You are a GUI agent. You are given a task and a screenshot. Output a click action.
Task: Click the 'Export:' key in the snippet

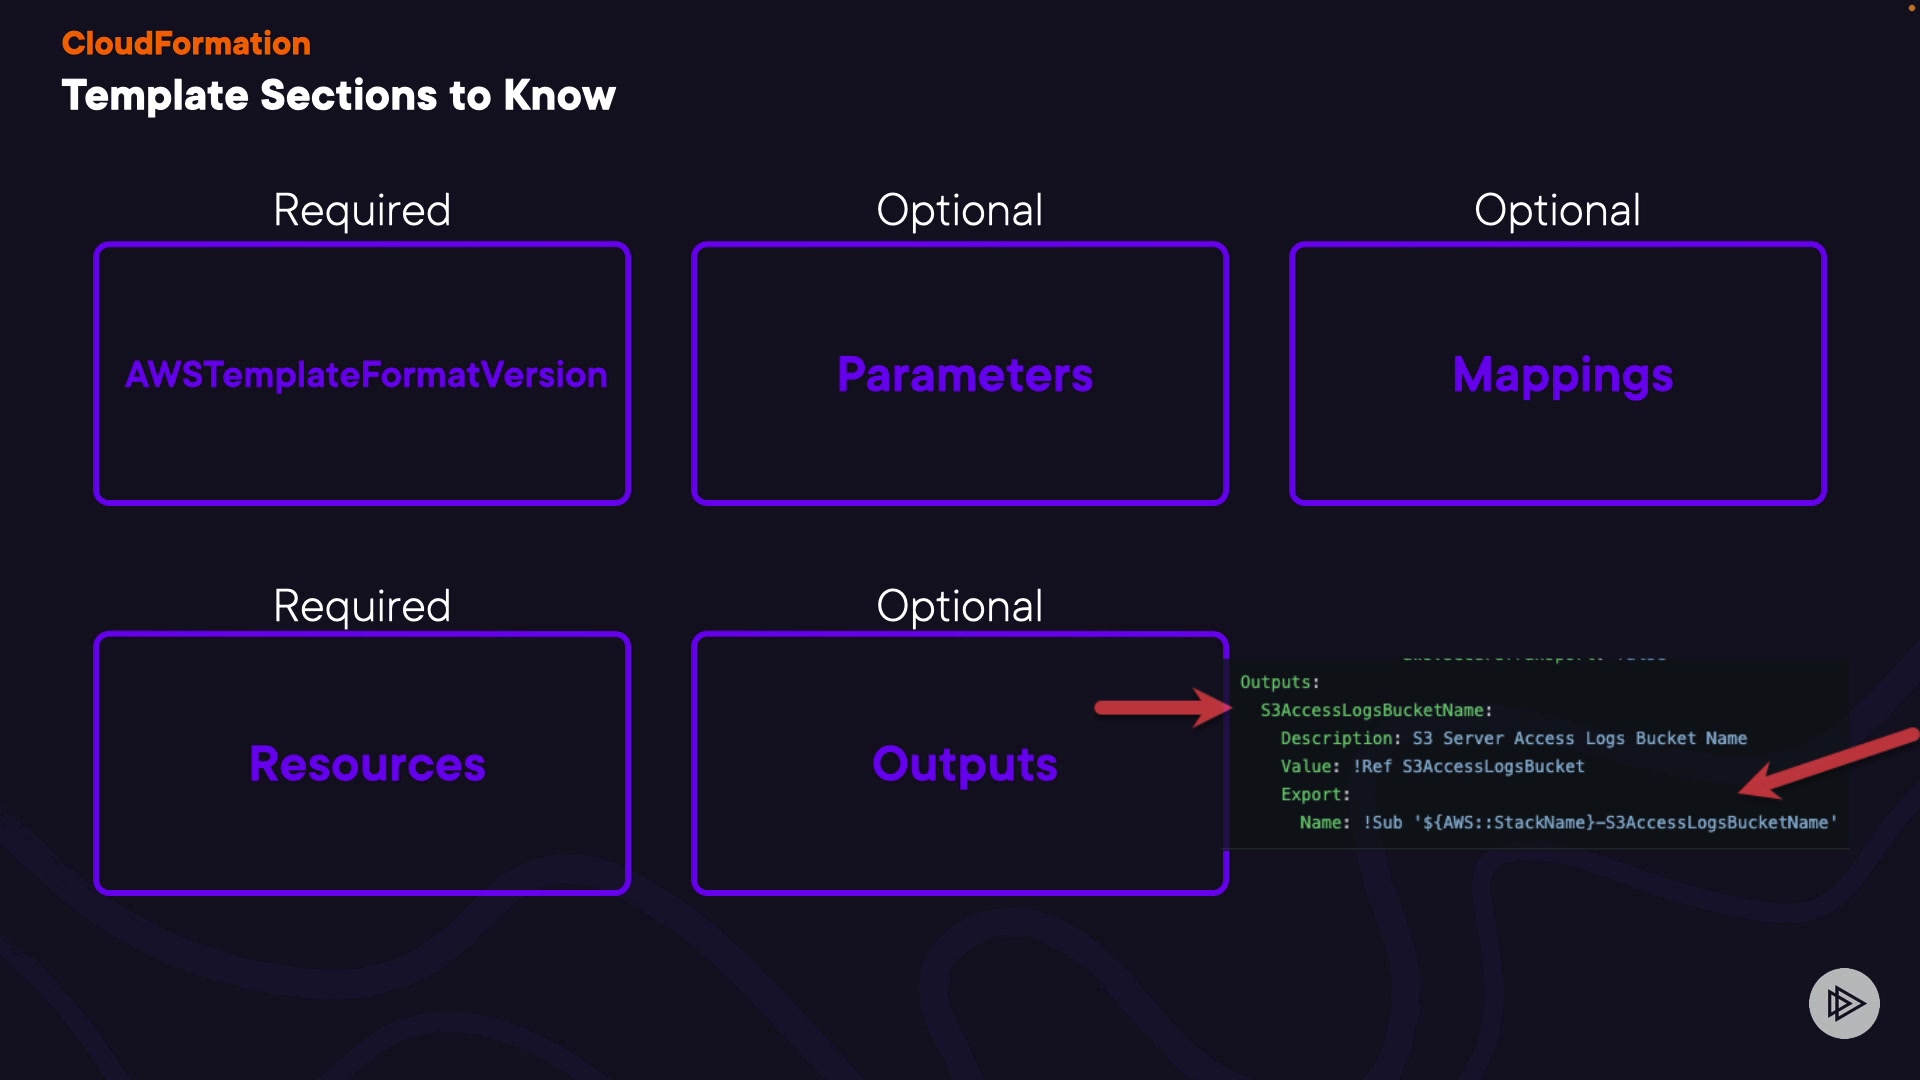[x=1315, y=794]
